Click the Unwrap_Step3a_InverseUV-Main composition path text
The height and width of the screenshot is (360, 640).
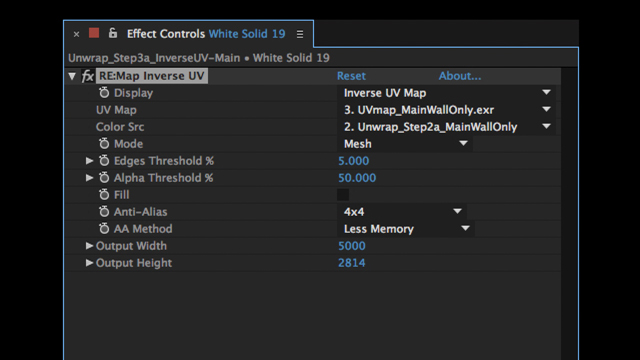pos(154,58)
